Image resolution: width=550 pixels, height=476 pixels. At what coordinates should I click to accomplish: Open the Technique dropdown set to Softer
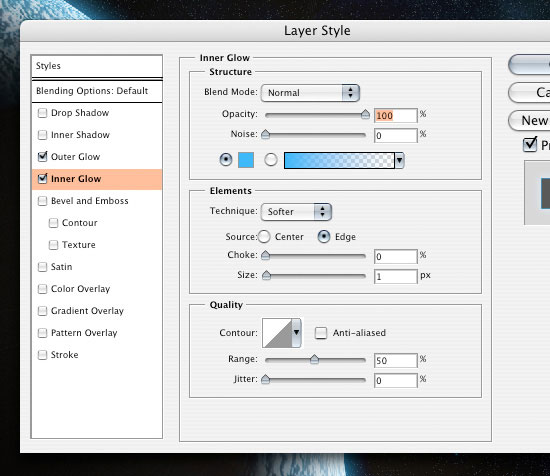tap(296, 212)
